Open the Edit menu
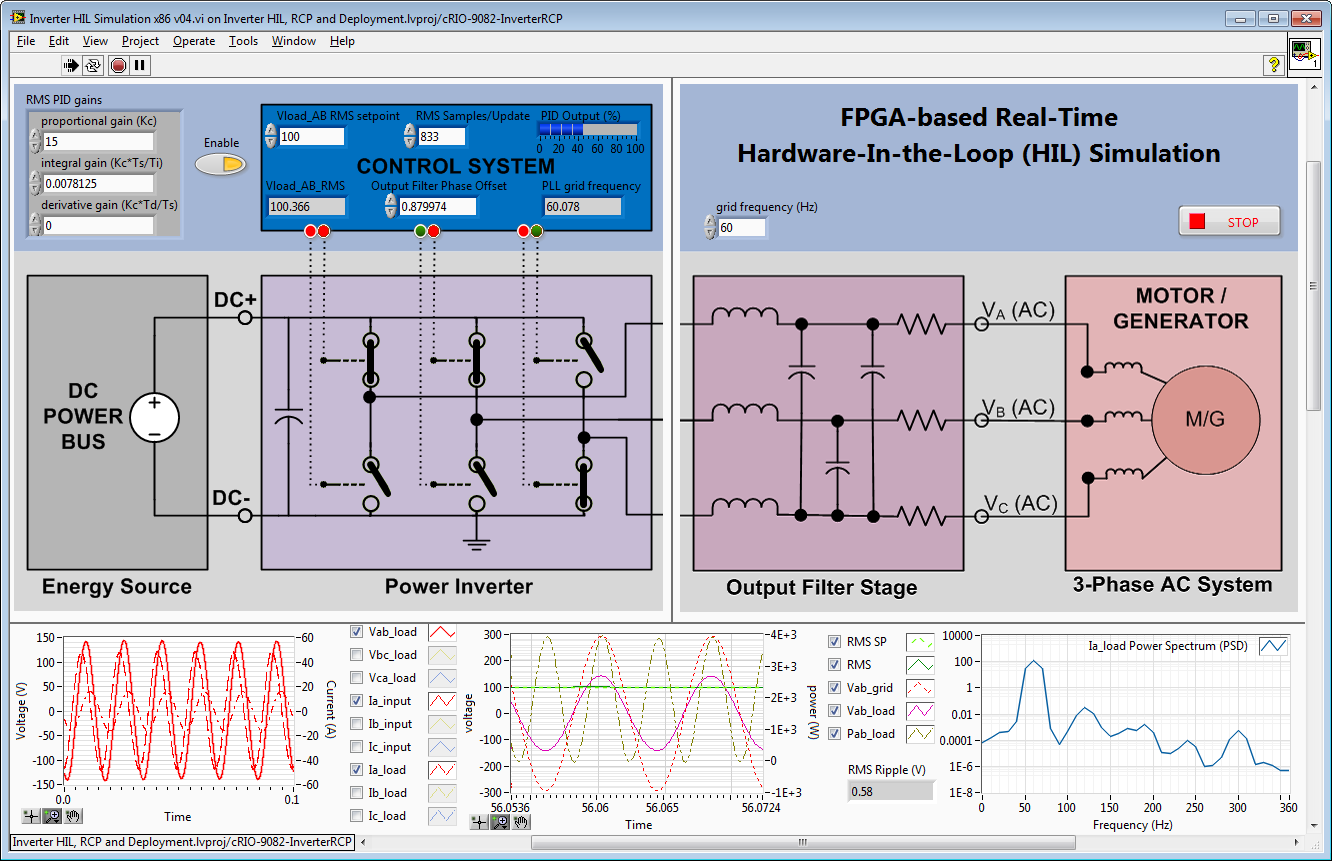 [x=59, y=41]
